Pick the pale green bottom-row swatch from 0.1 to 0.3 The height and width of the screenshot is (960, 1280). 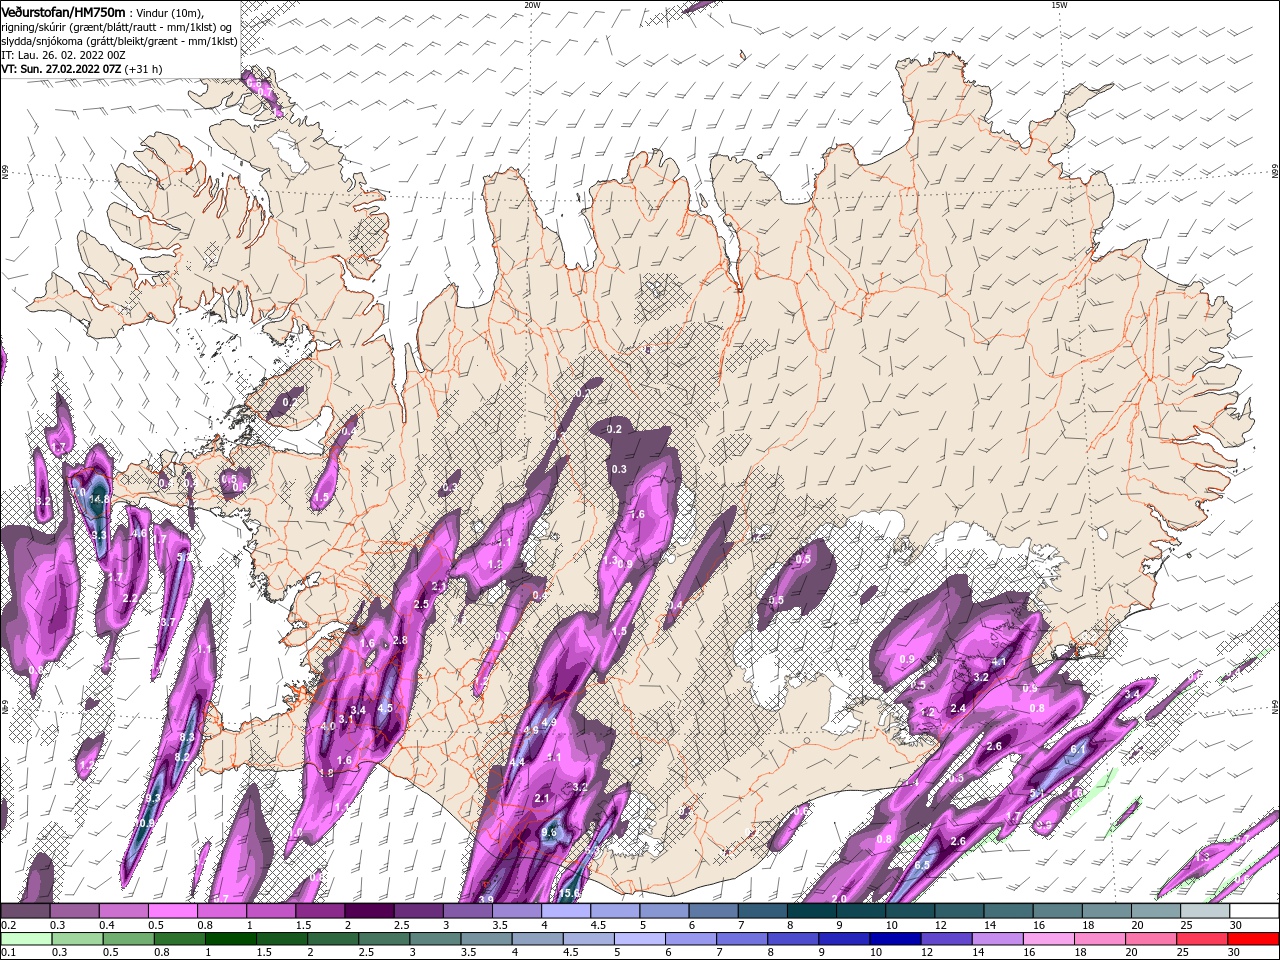(26, 939)
